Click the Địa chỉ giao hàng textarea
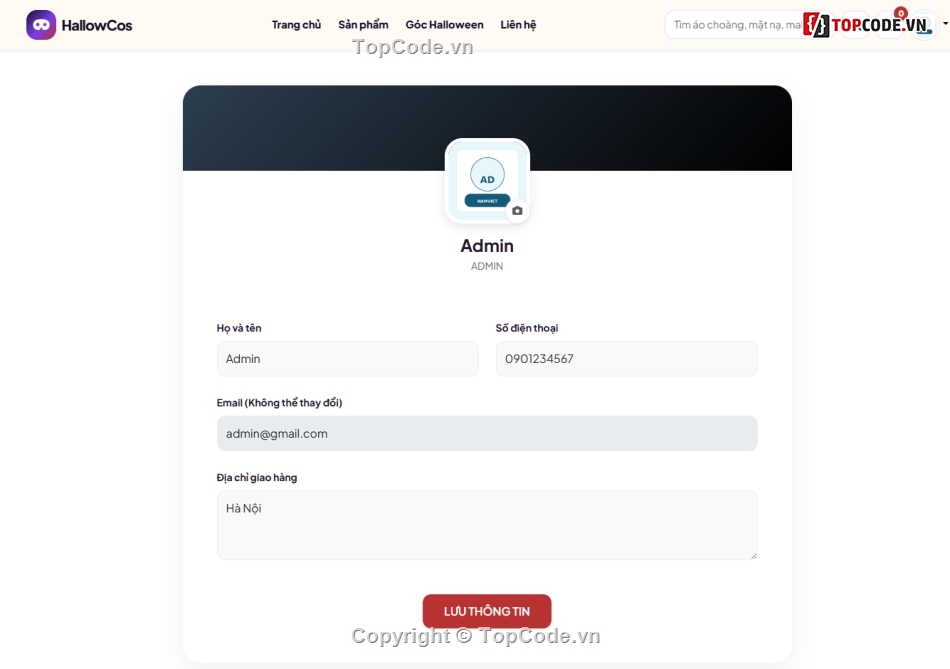This screenshot has width=950, height=669. click(487, 525)
